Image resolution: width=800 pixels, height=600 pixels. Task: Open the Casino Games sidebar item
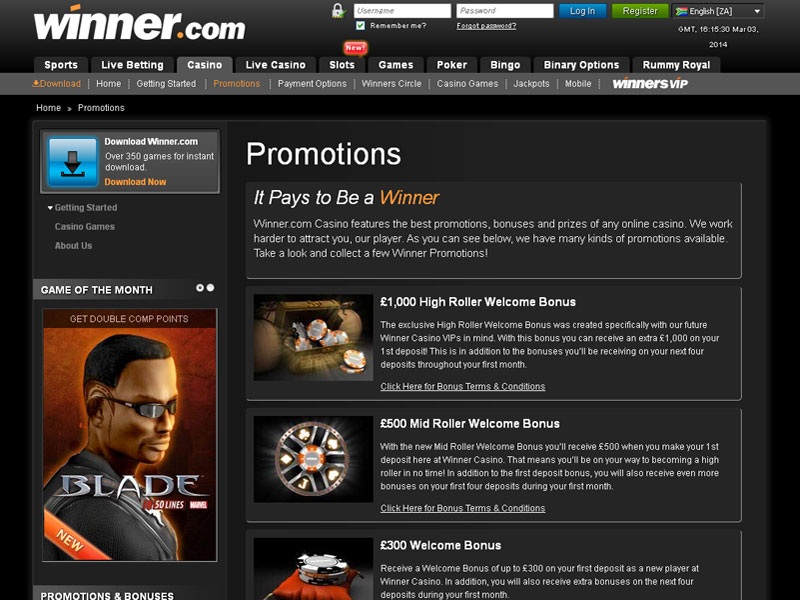click(x=85, y=227)
